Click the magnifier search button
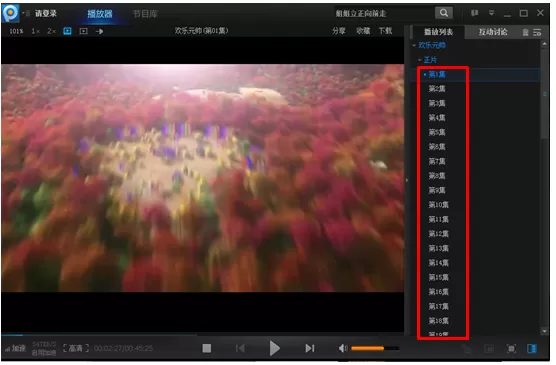 [x=444, y=13]
